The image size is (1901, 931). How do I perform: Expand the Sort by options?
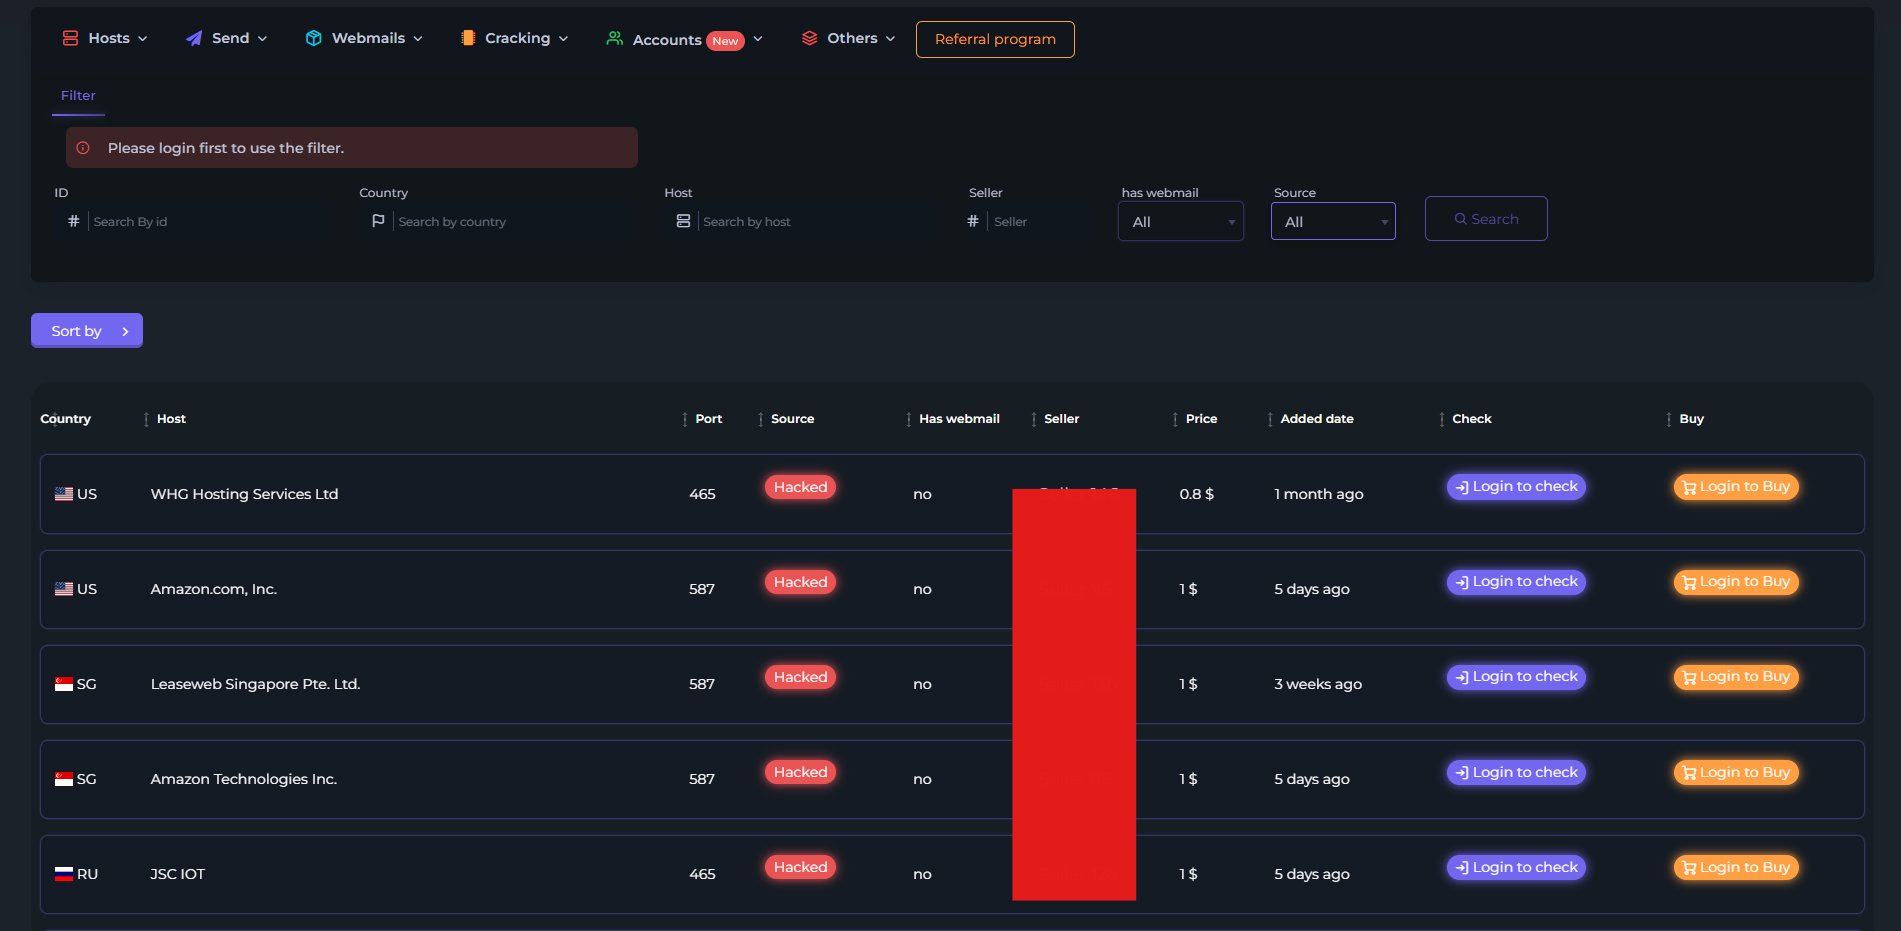coord(87,331)
